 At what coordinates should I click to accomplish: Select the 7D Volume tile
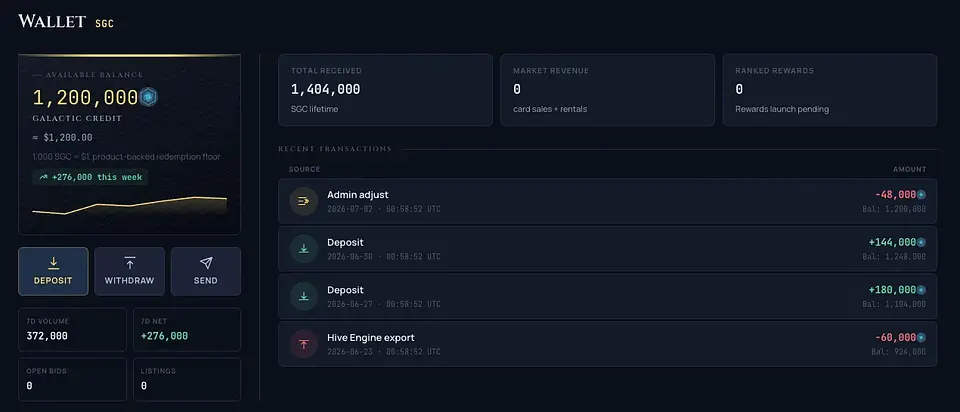(72, 329)
